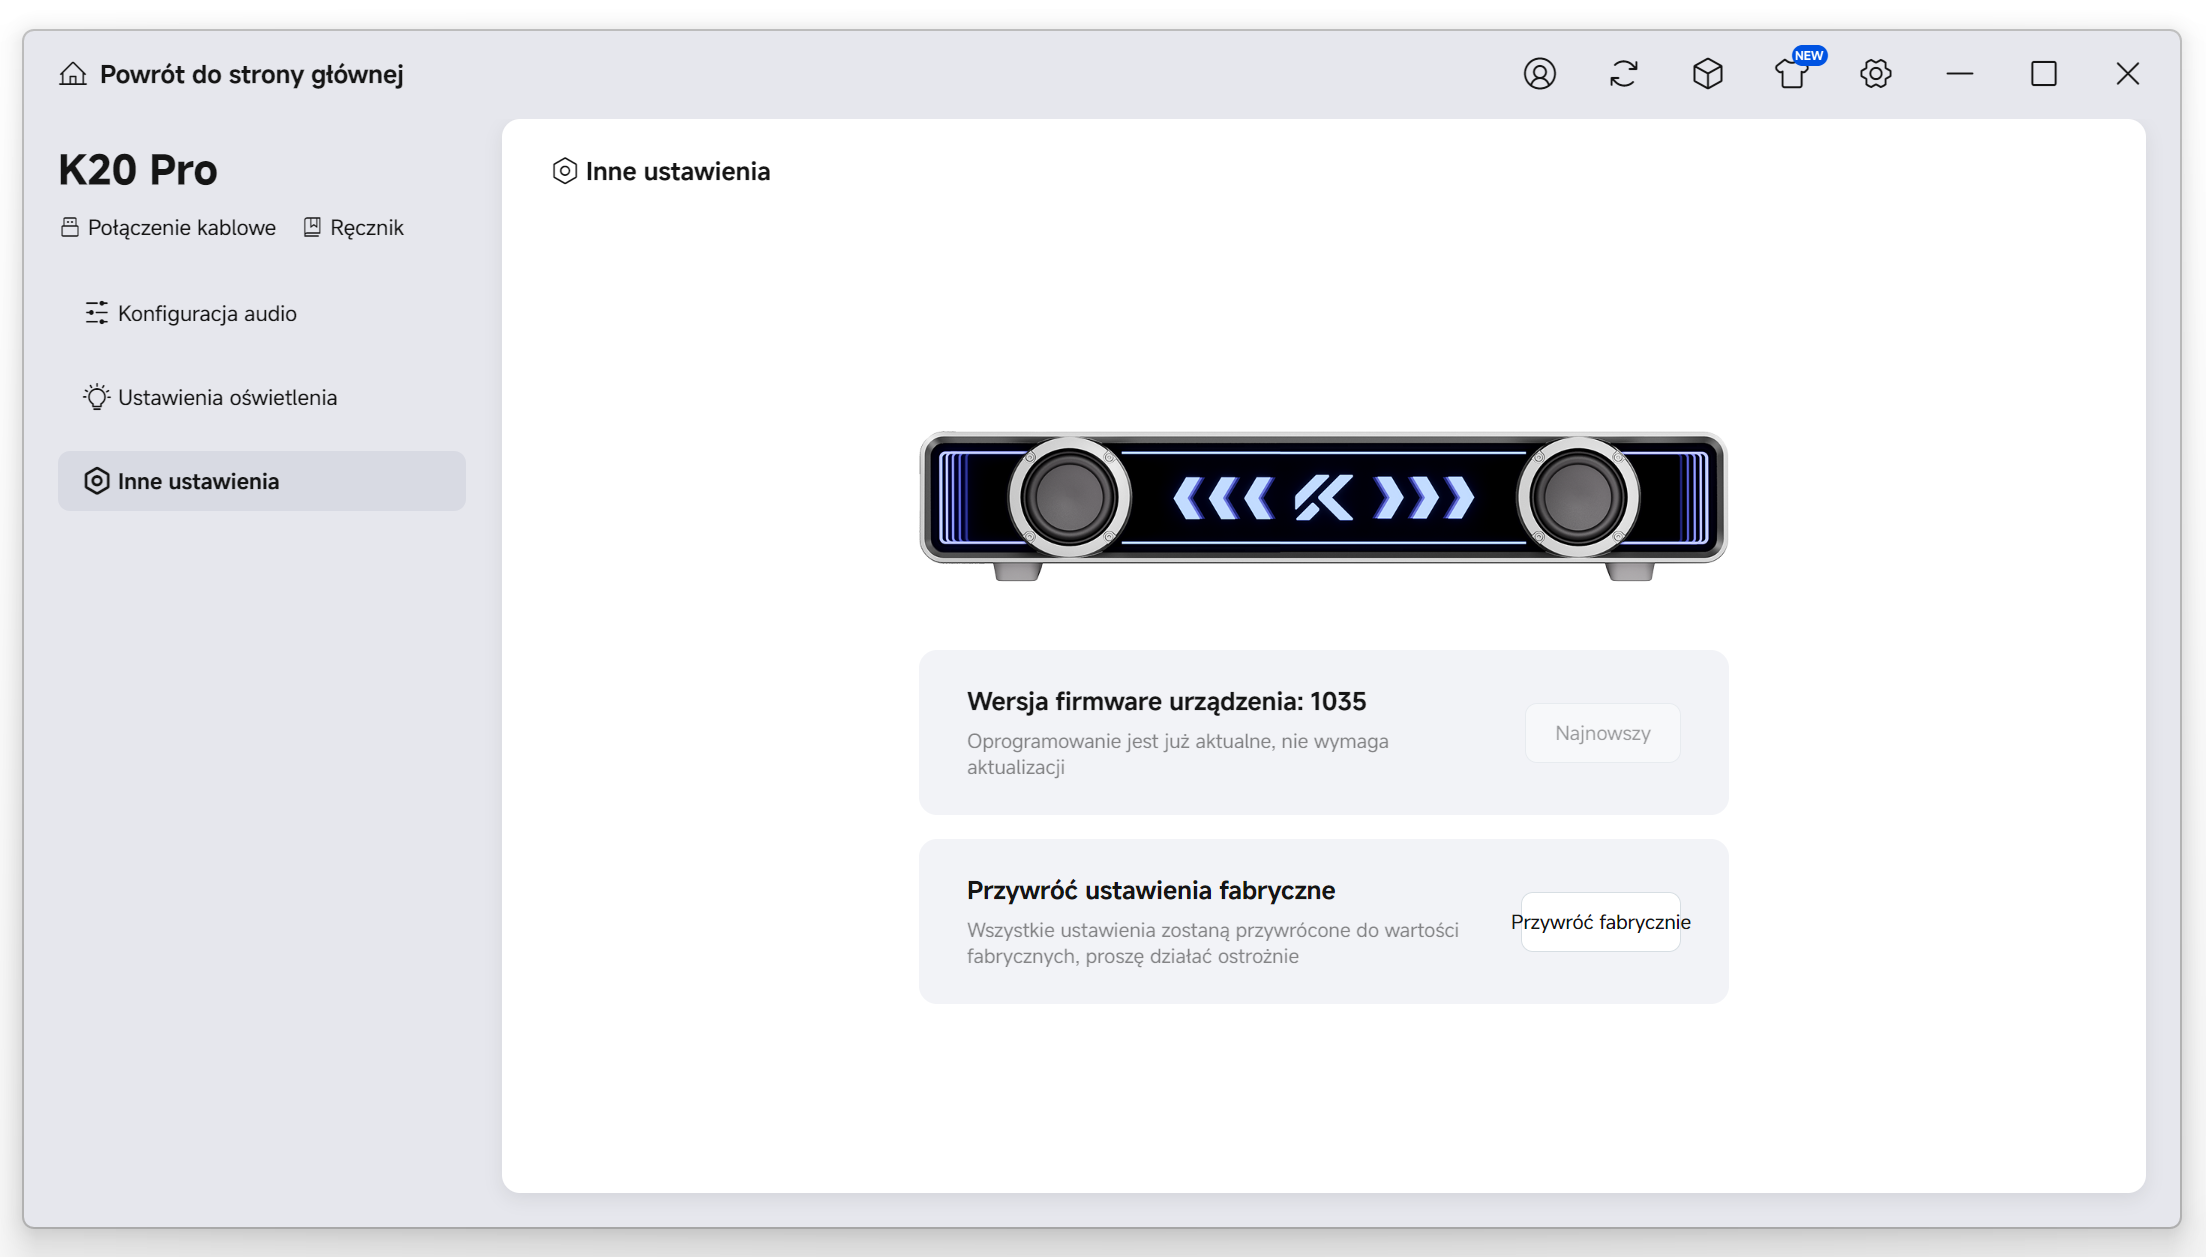Click the sliders icon for audio configuration
Screen dimensions: 2206x1257
[x=96, y=313]
